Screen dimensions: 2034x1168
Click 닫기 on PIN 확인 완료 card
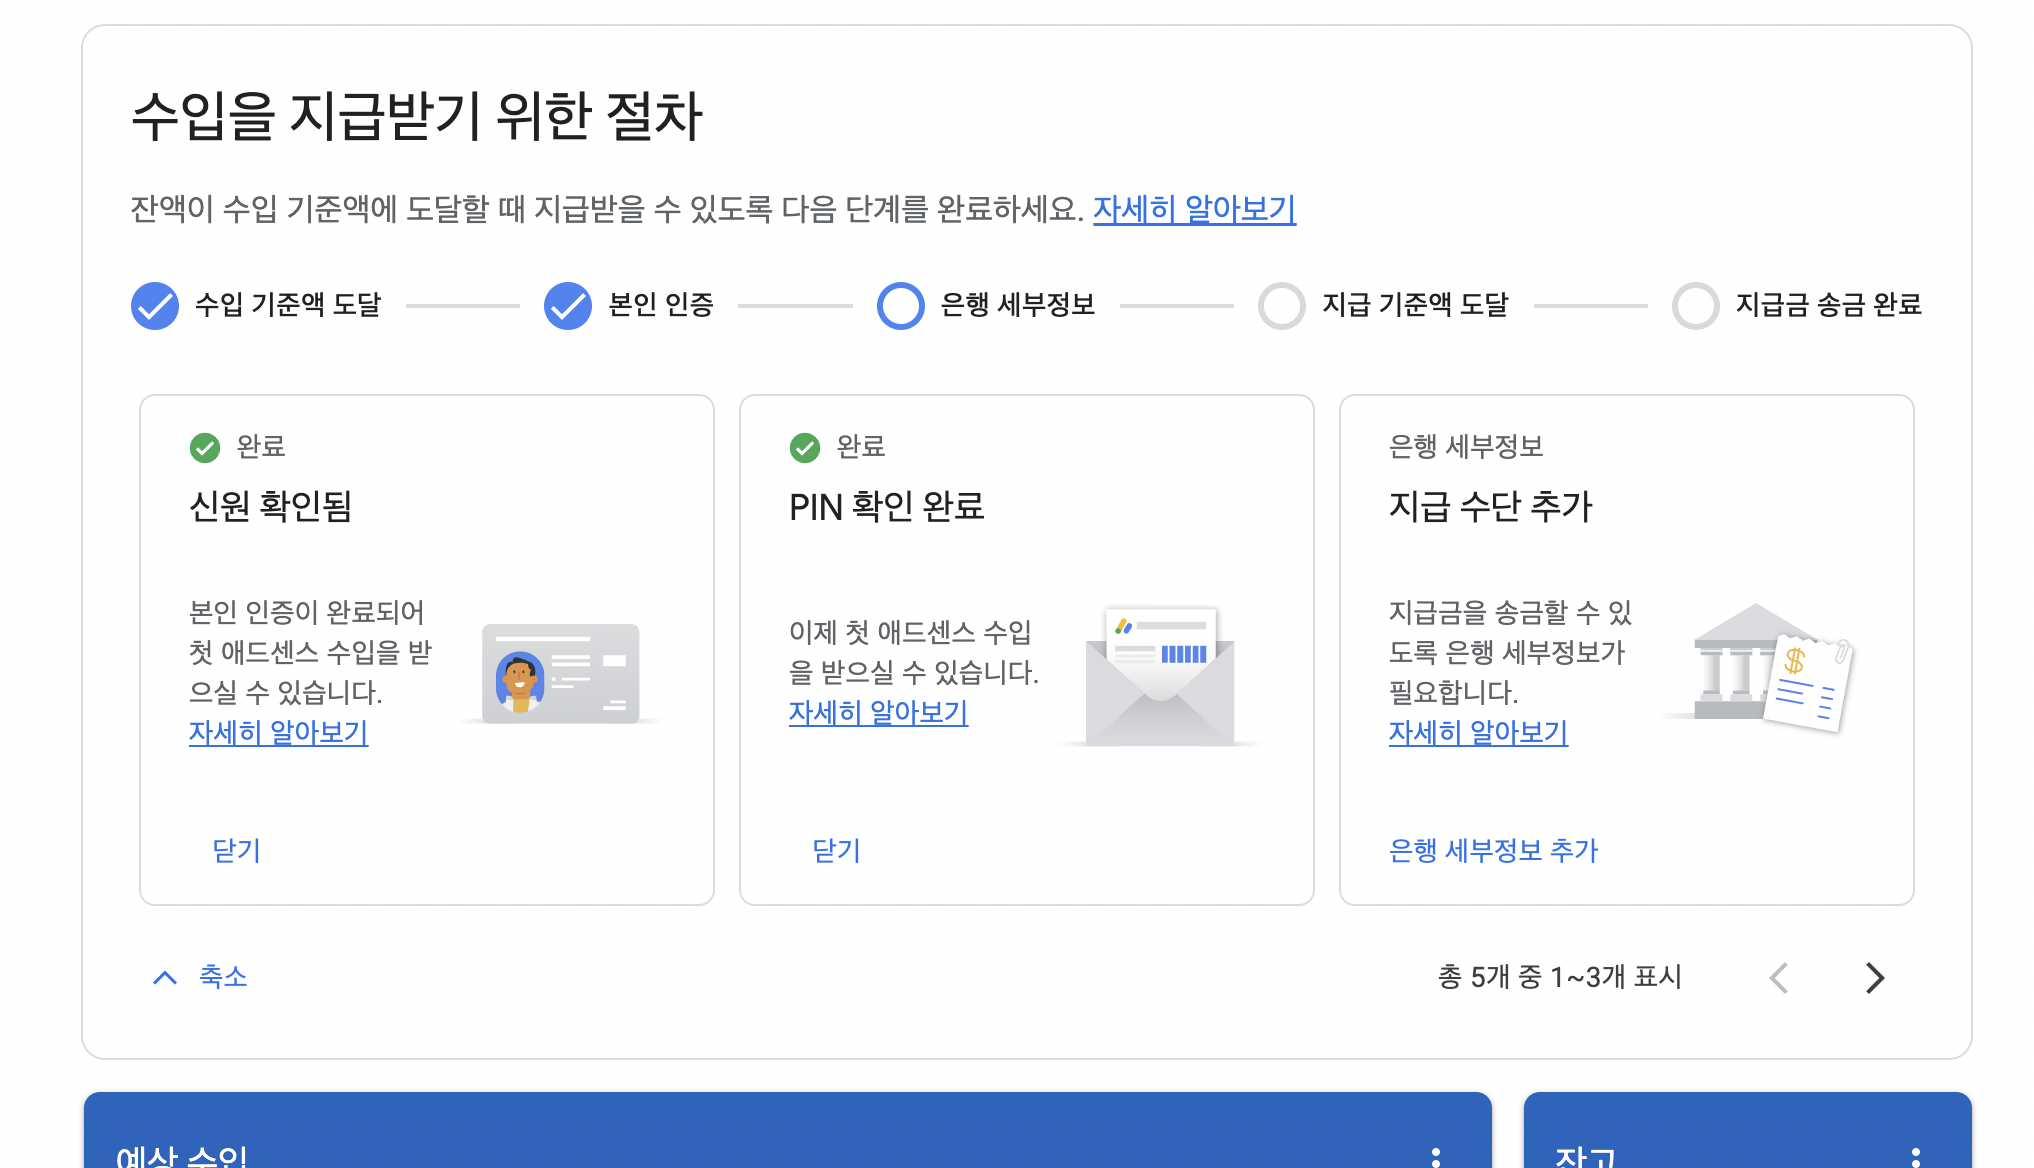point(837,850)
